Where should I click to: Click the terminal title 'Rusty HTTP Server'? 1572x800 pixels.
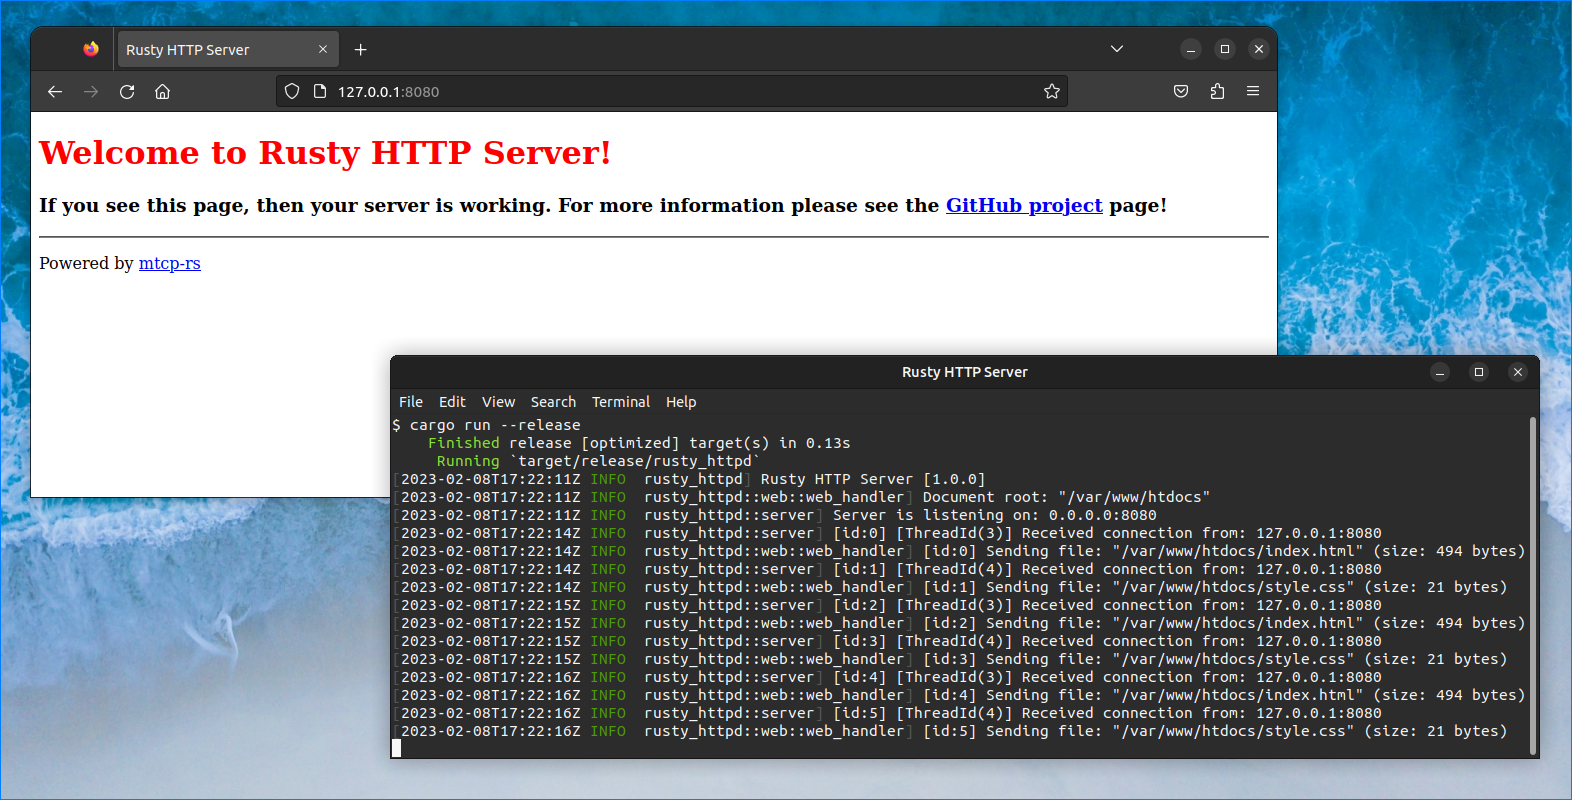tap(965, 372)
